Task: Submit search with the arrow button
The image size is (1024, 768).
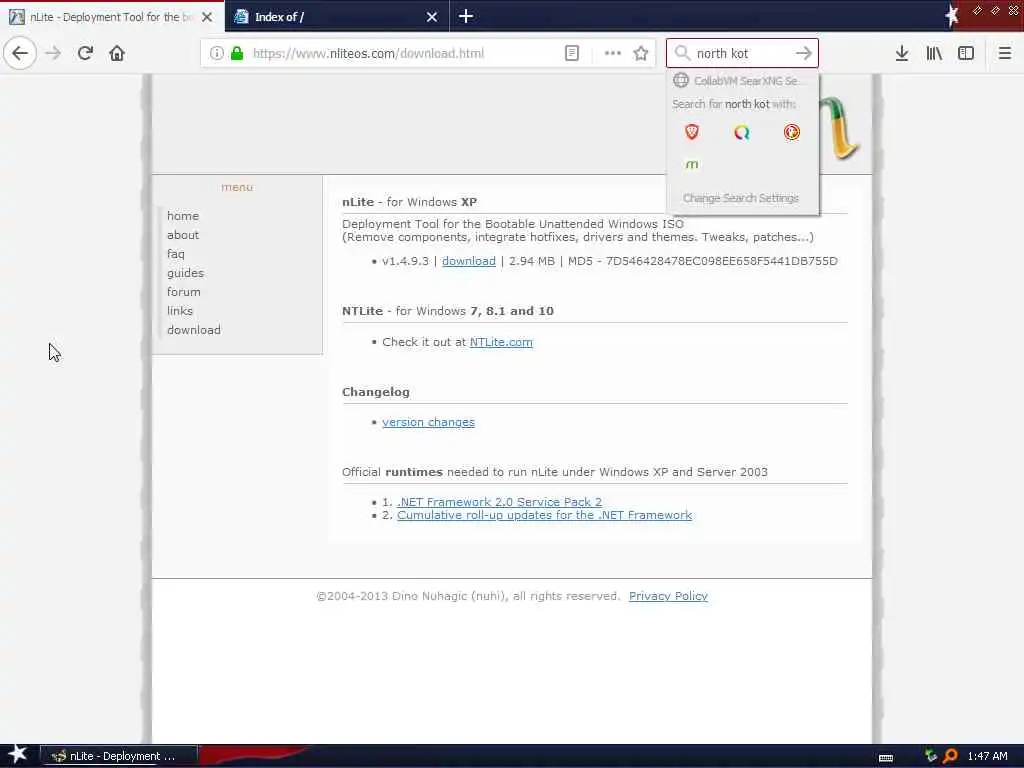Action: tap(803, 54)
